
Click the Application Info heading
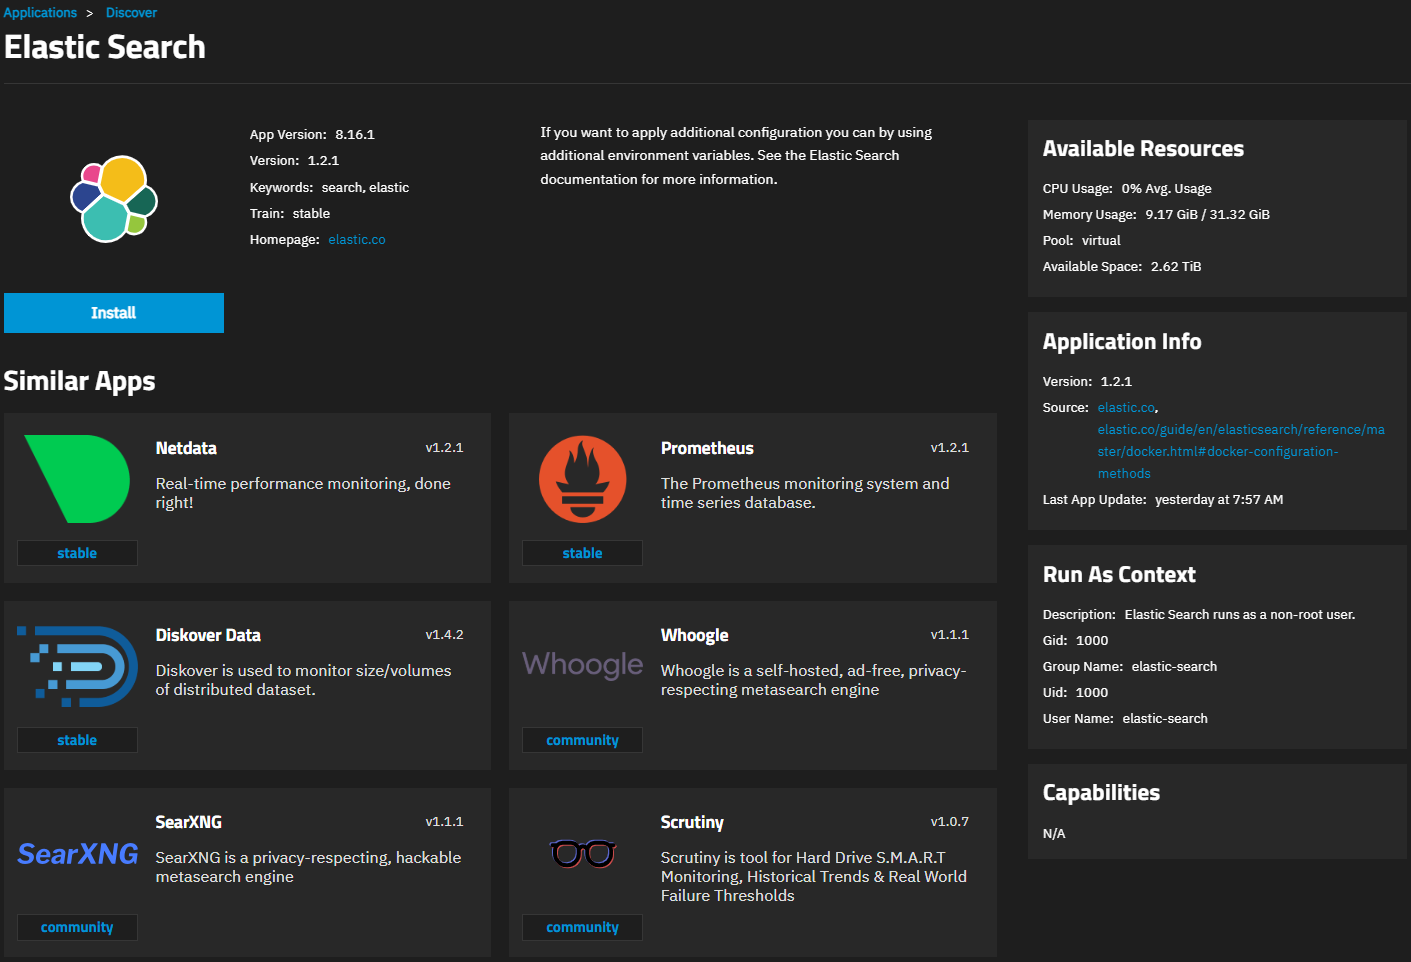pos(1122,342)
